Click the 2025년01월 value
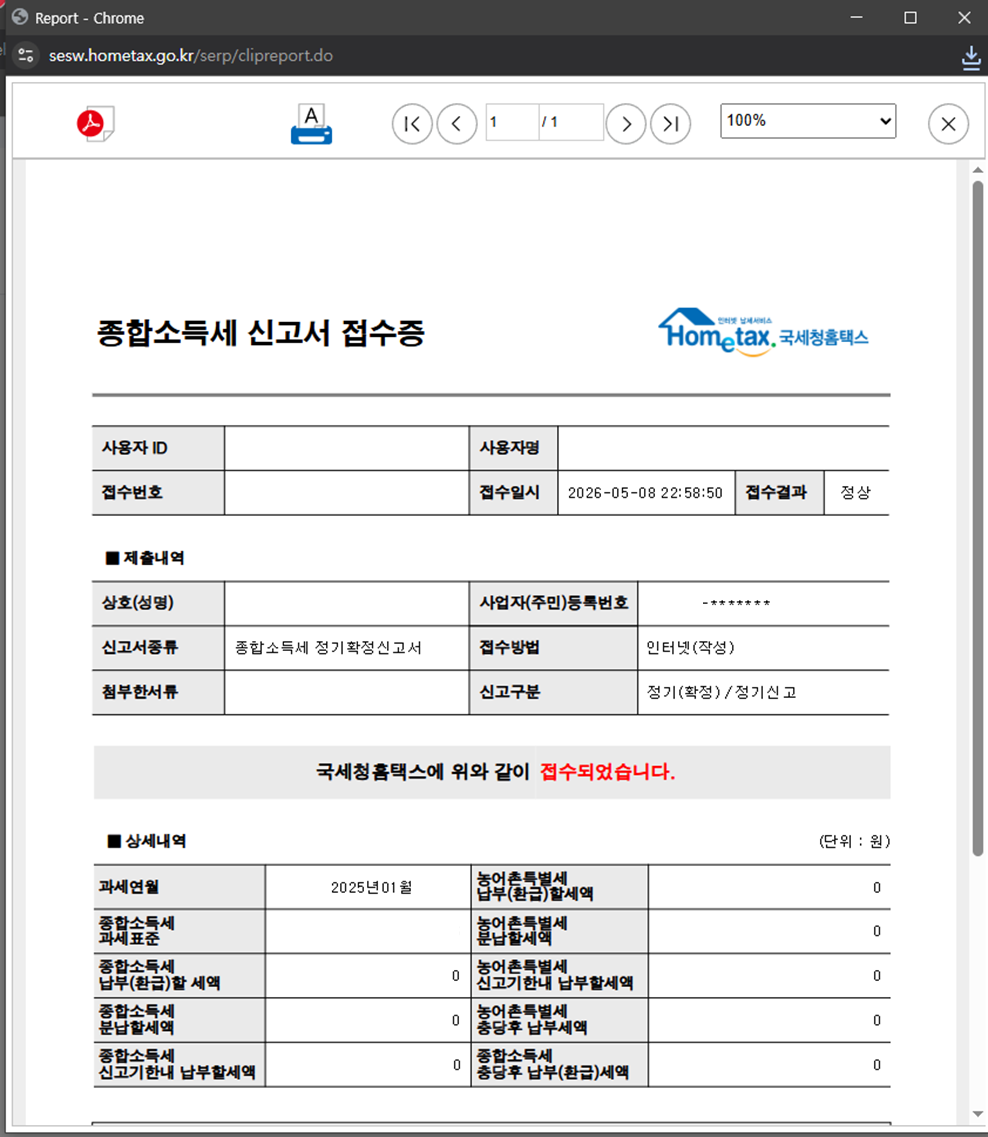 point(372,888)
